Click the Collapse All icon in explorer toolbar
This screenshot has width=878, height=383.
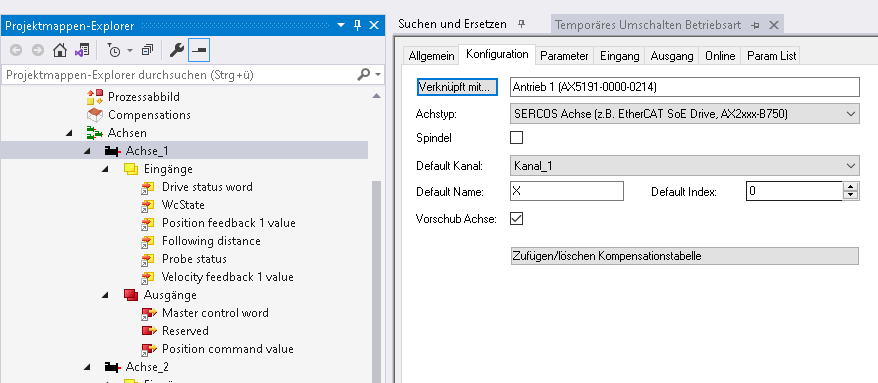pos(147,50)
